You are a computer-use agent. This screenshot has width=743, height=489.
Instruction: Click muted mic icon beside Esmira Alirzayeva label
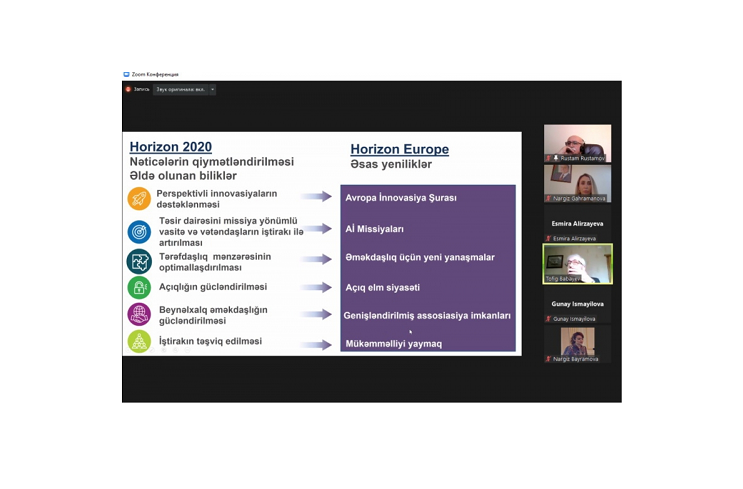tap(548, 238)
